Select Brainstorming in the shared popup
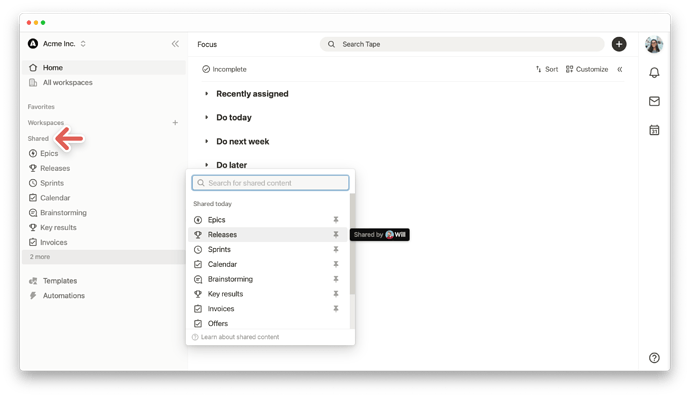This screenshot has width=690, height=396. [268, 279]
